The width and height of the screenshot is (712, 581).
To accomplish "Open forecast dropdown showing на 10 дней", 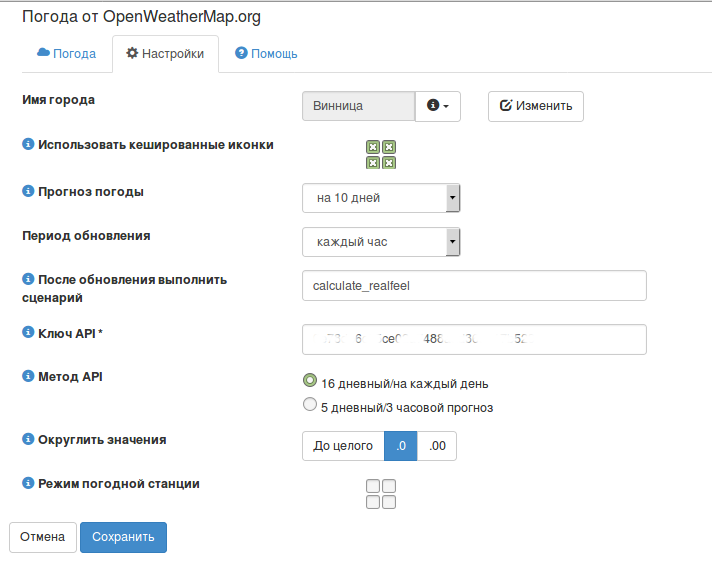I will tap(381, 198).
